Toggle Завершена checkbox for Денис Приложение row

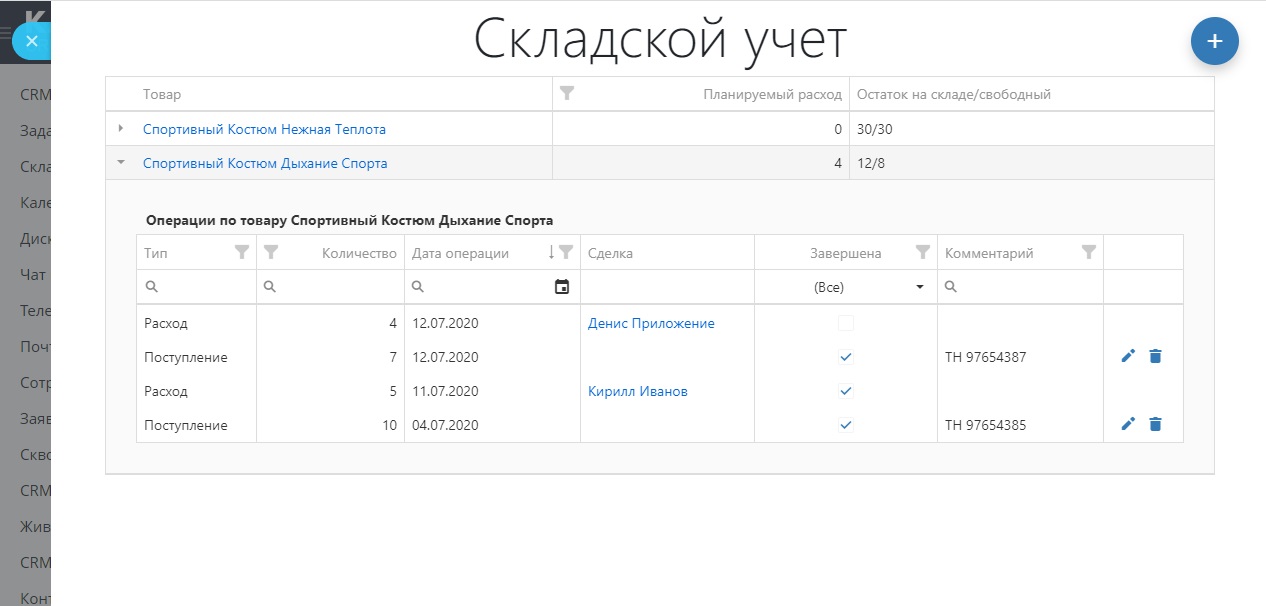[x=846, y=323]
